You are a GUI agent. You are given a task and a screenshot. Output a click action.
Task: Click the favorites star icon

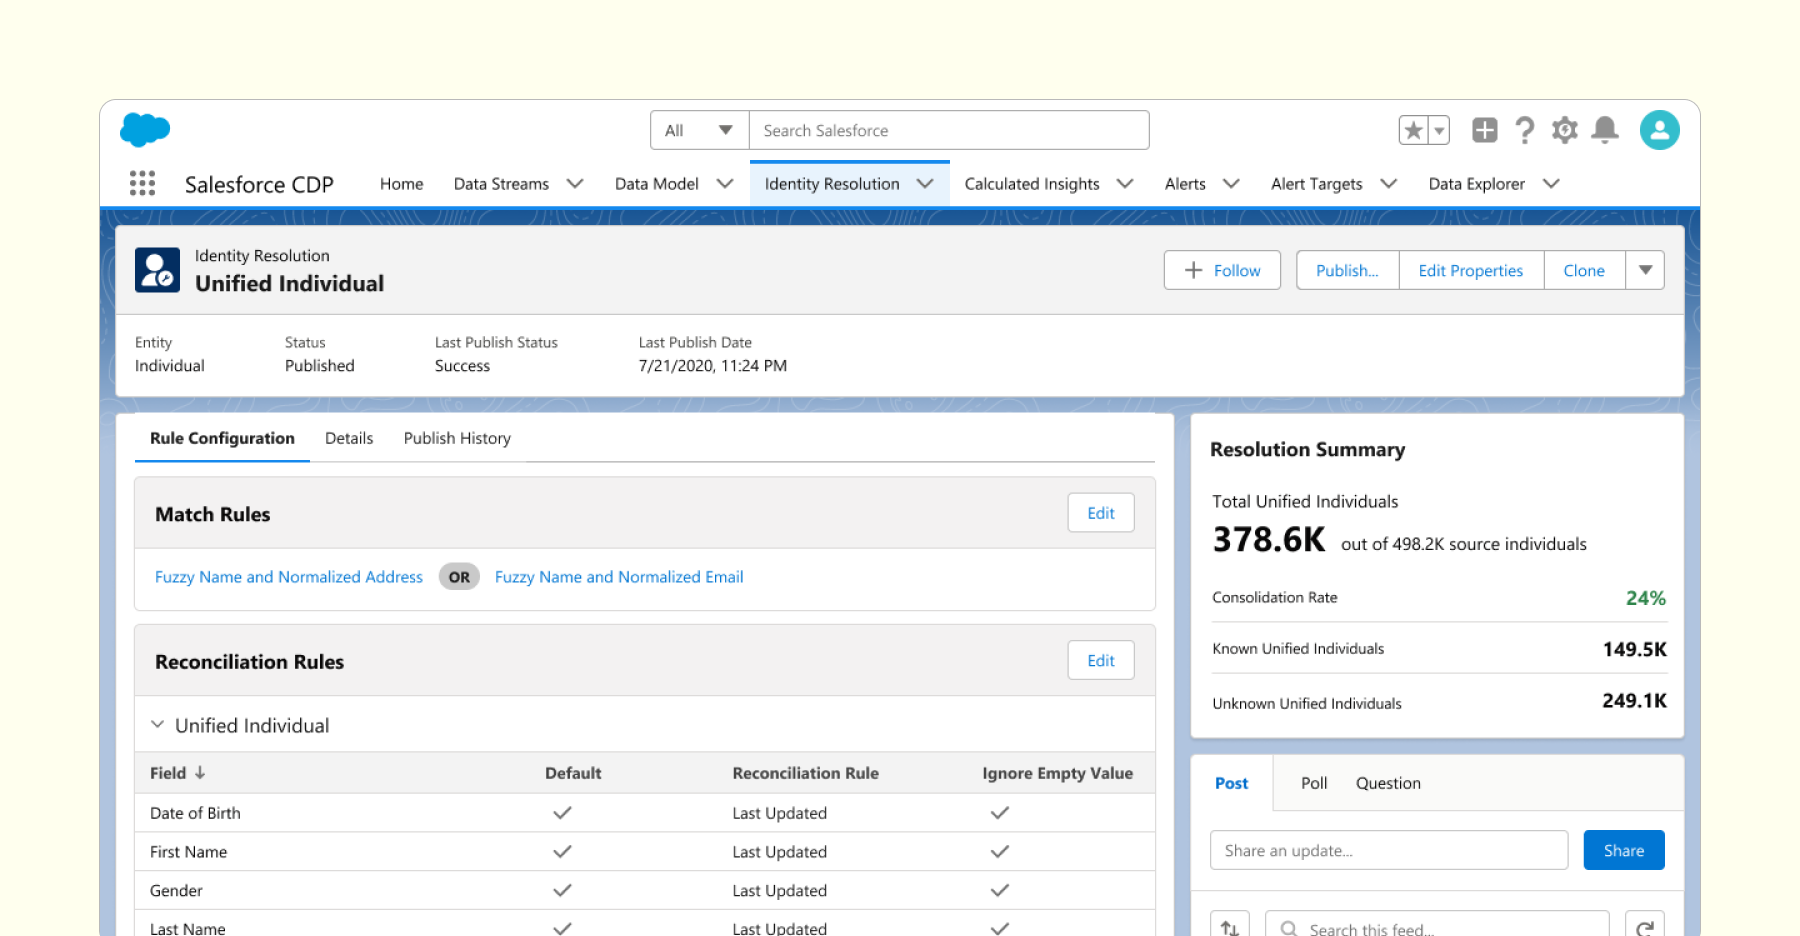coord(1413,130)
